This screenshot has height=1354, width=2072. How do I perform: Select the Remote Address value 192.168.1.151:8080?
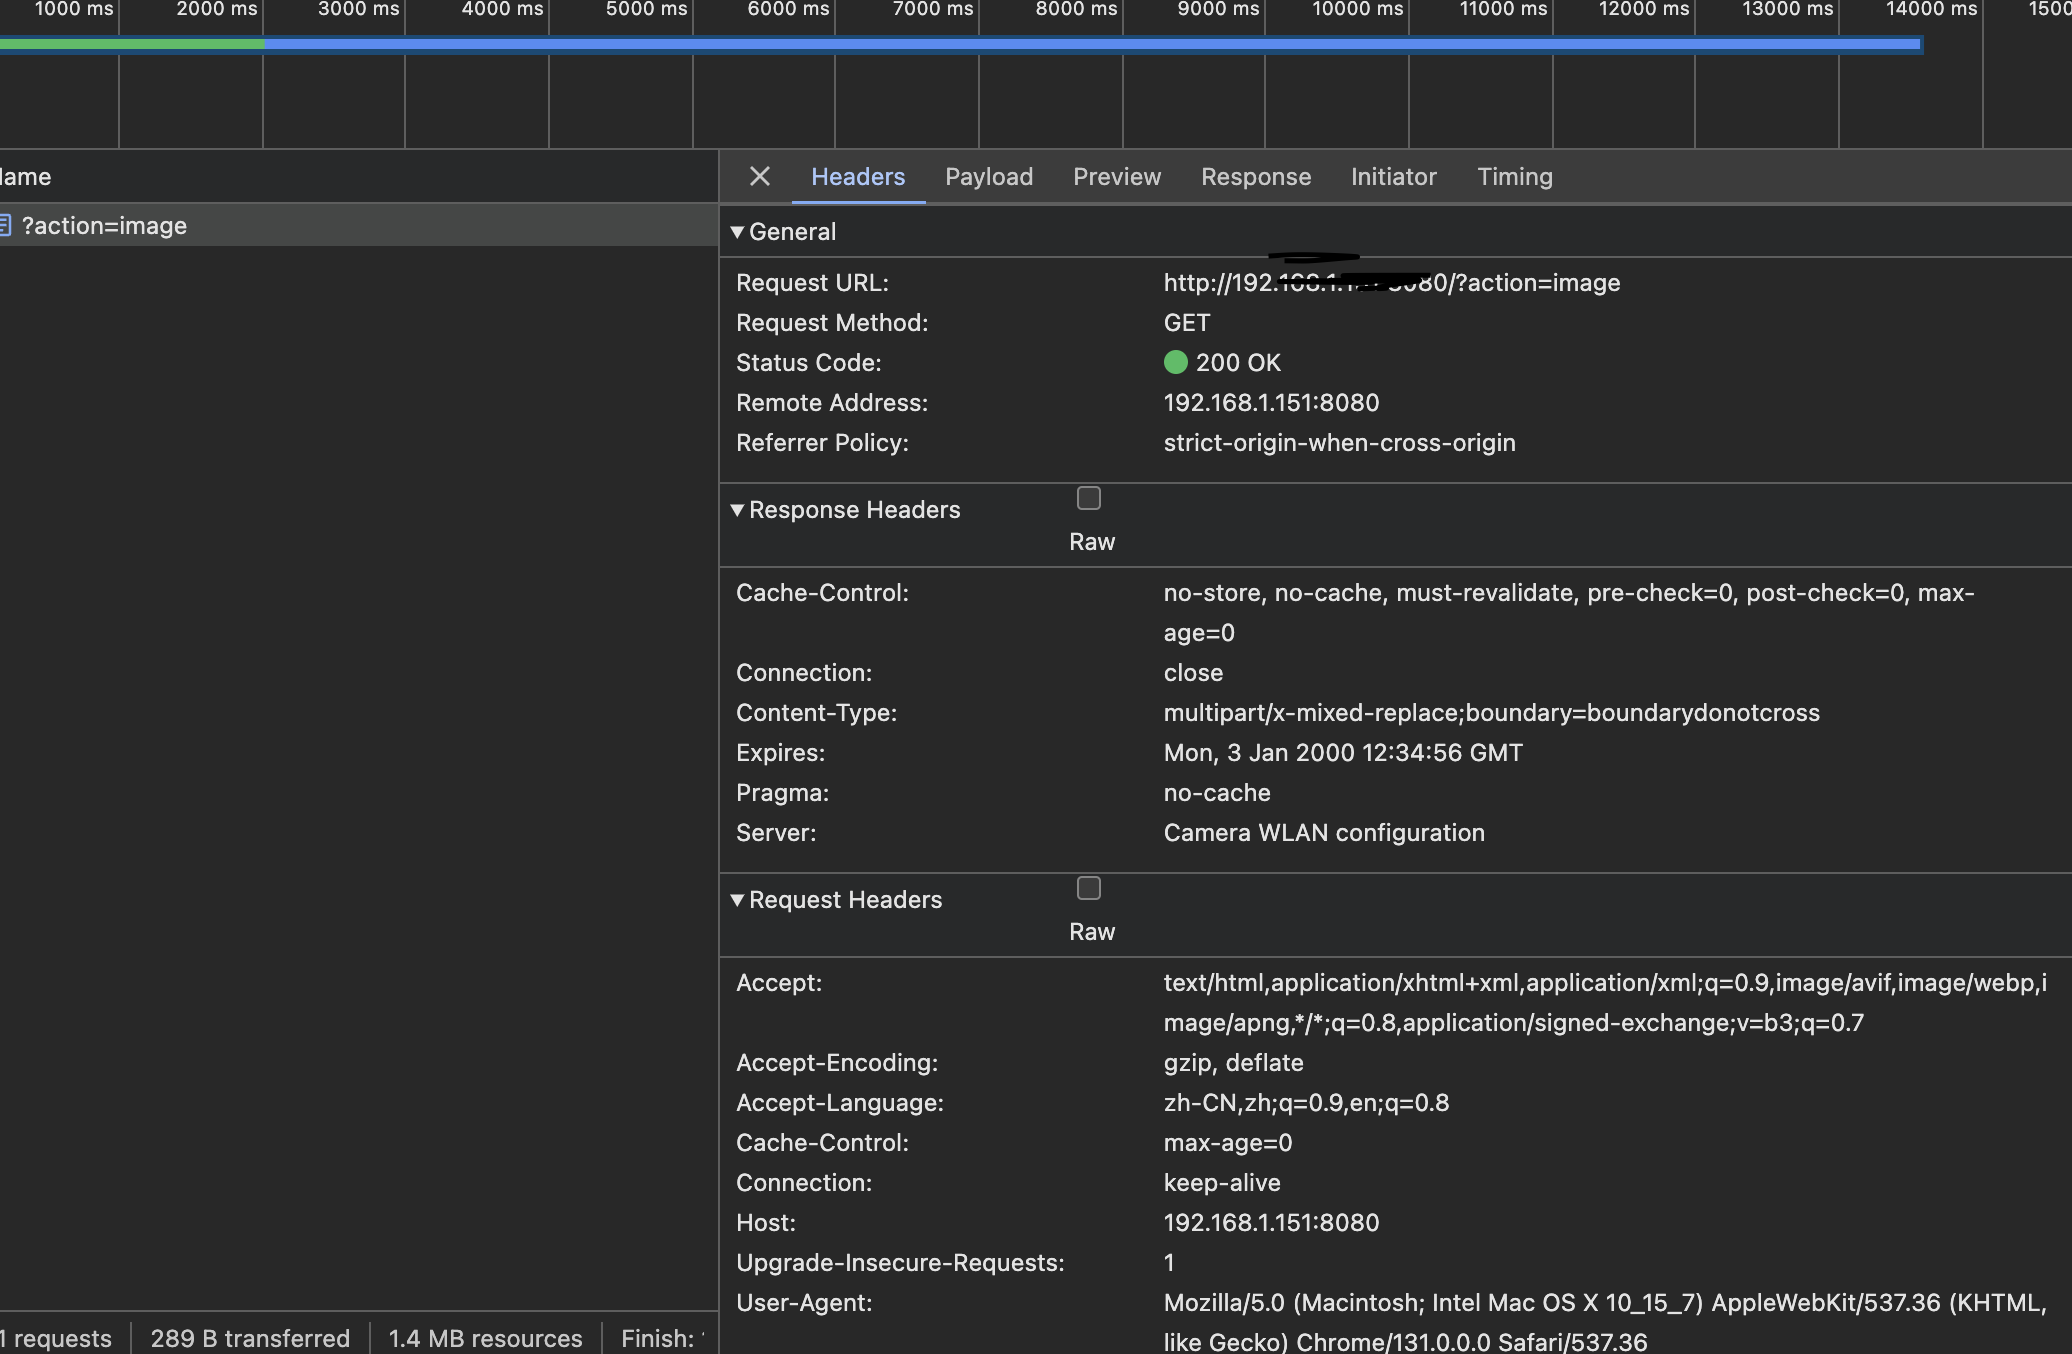coord(1271,403)
